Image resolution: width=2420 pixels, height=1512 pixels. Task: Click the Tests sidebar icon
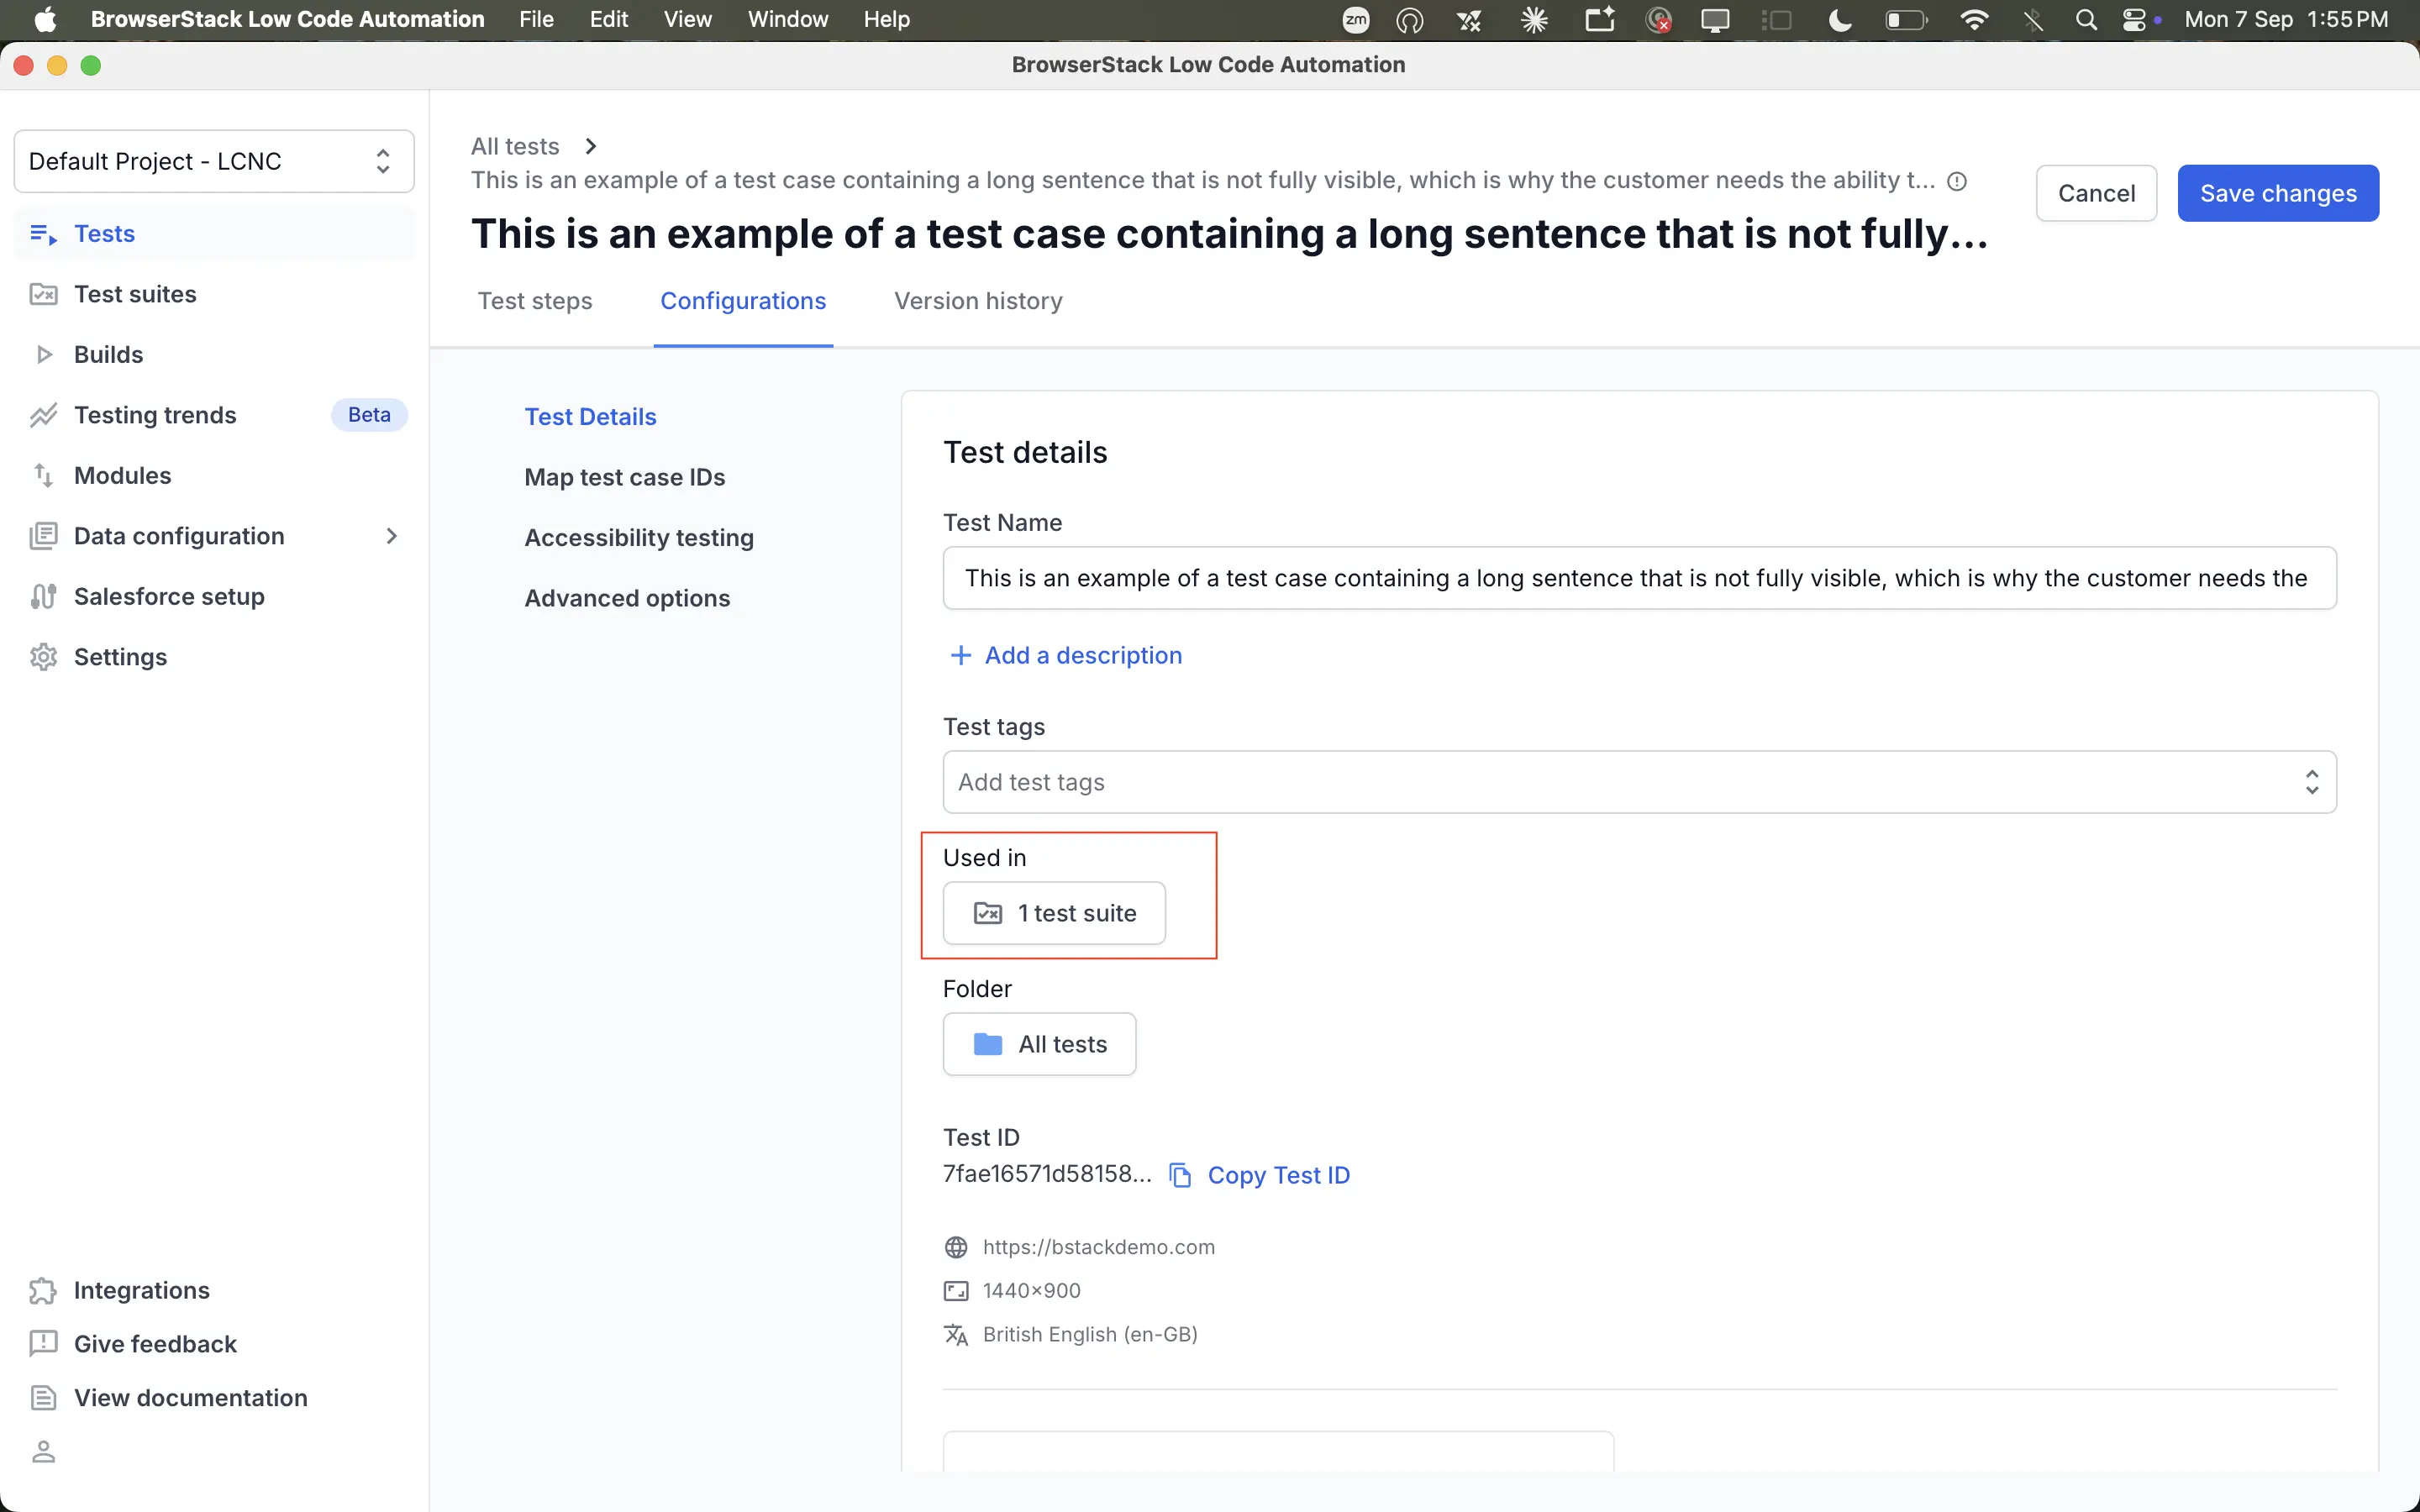[x=43, y=234]
